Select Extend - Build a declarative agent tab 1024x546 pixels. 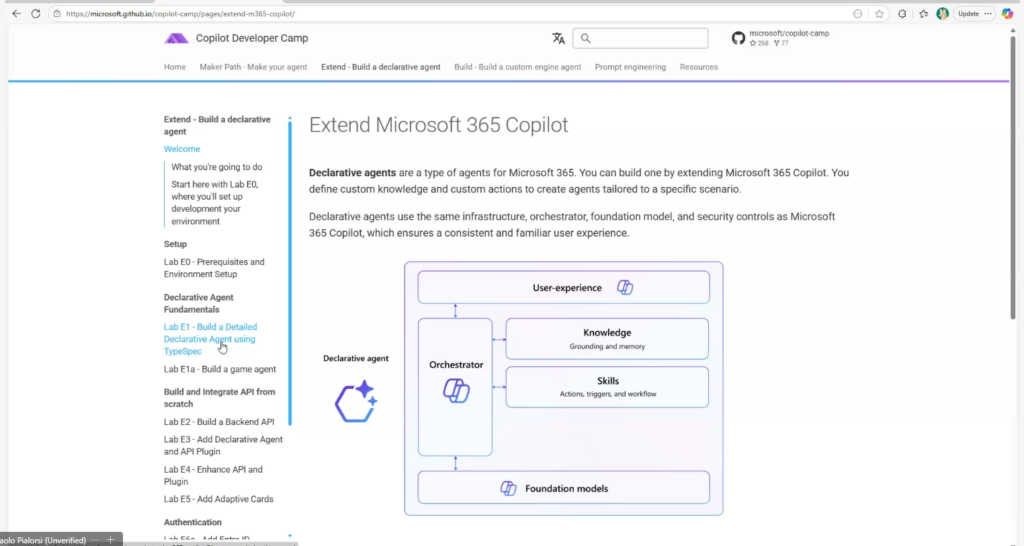(x=381, y=67)
